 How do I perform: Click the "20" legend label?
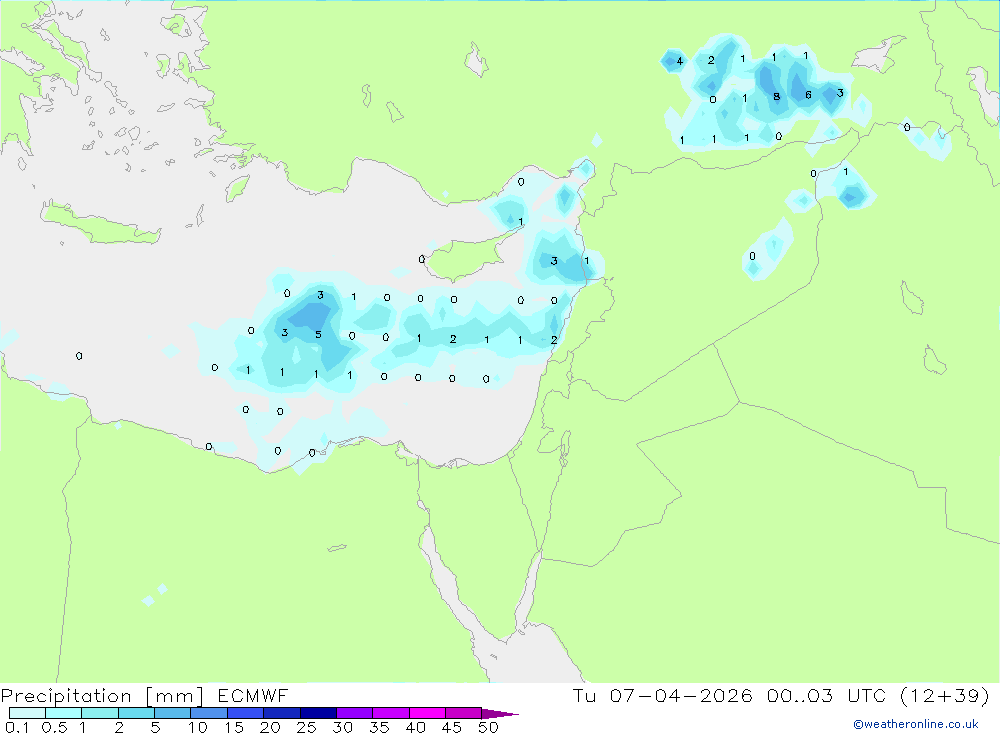(270, 727)
